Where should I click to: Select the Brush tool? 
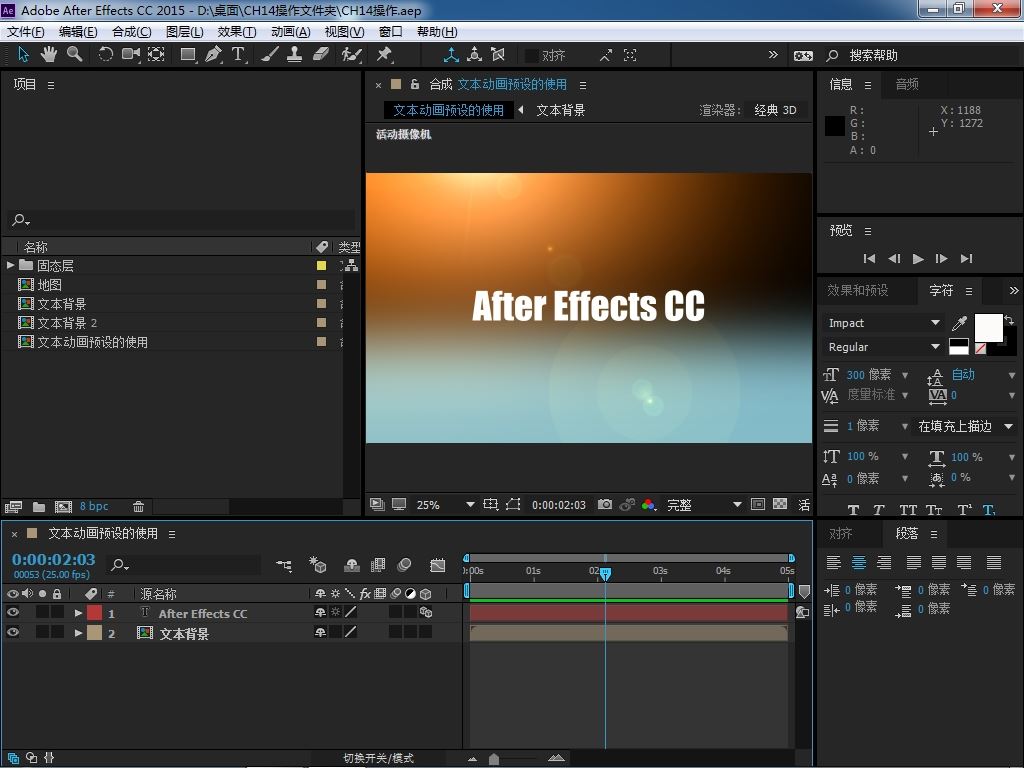(269, 55)
